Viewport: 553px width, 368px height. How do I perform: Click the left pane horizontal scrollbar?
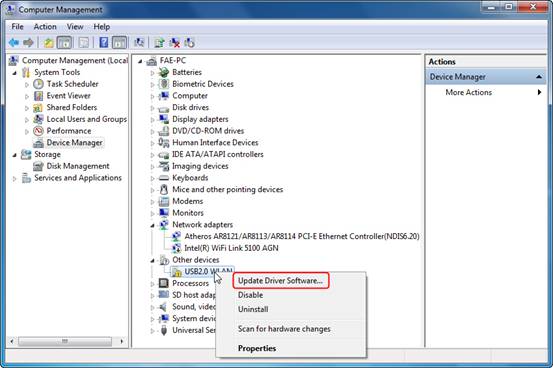[x=67, y=341]
